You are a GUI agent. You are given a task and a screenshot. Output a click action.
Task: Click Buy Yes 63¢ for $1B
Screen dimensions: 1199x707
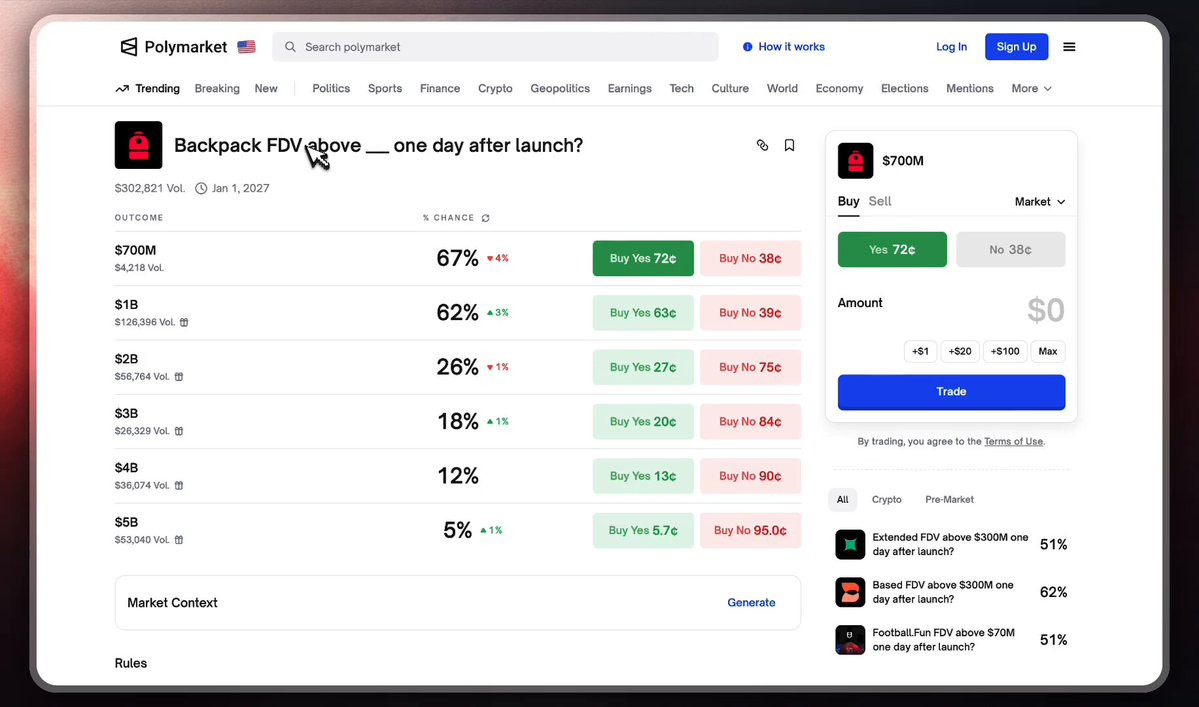tap(643, 313)
